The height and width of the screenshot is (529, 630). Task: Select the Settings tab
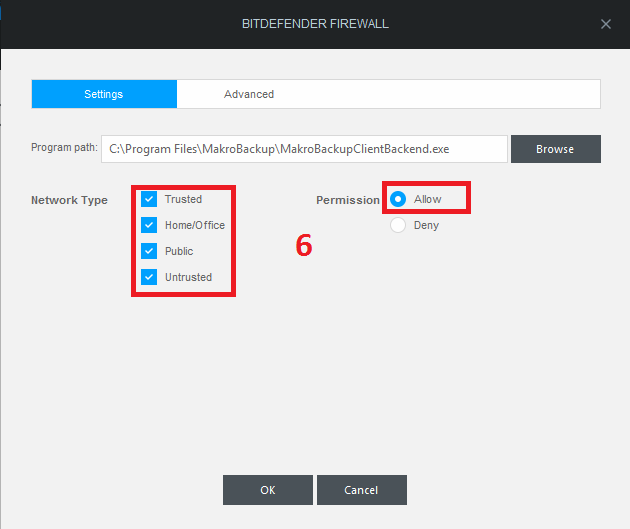point(104,94)
